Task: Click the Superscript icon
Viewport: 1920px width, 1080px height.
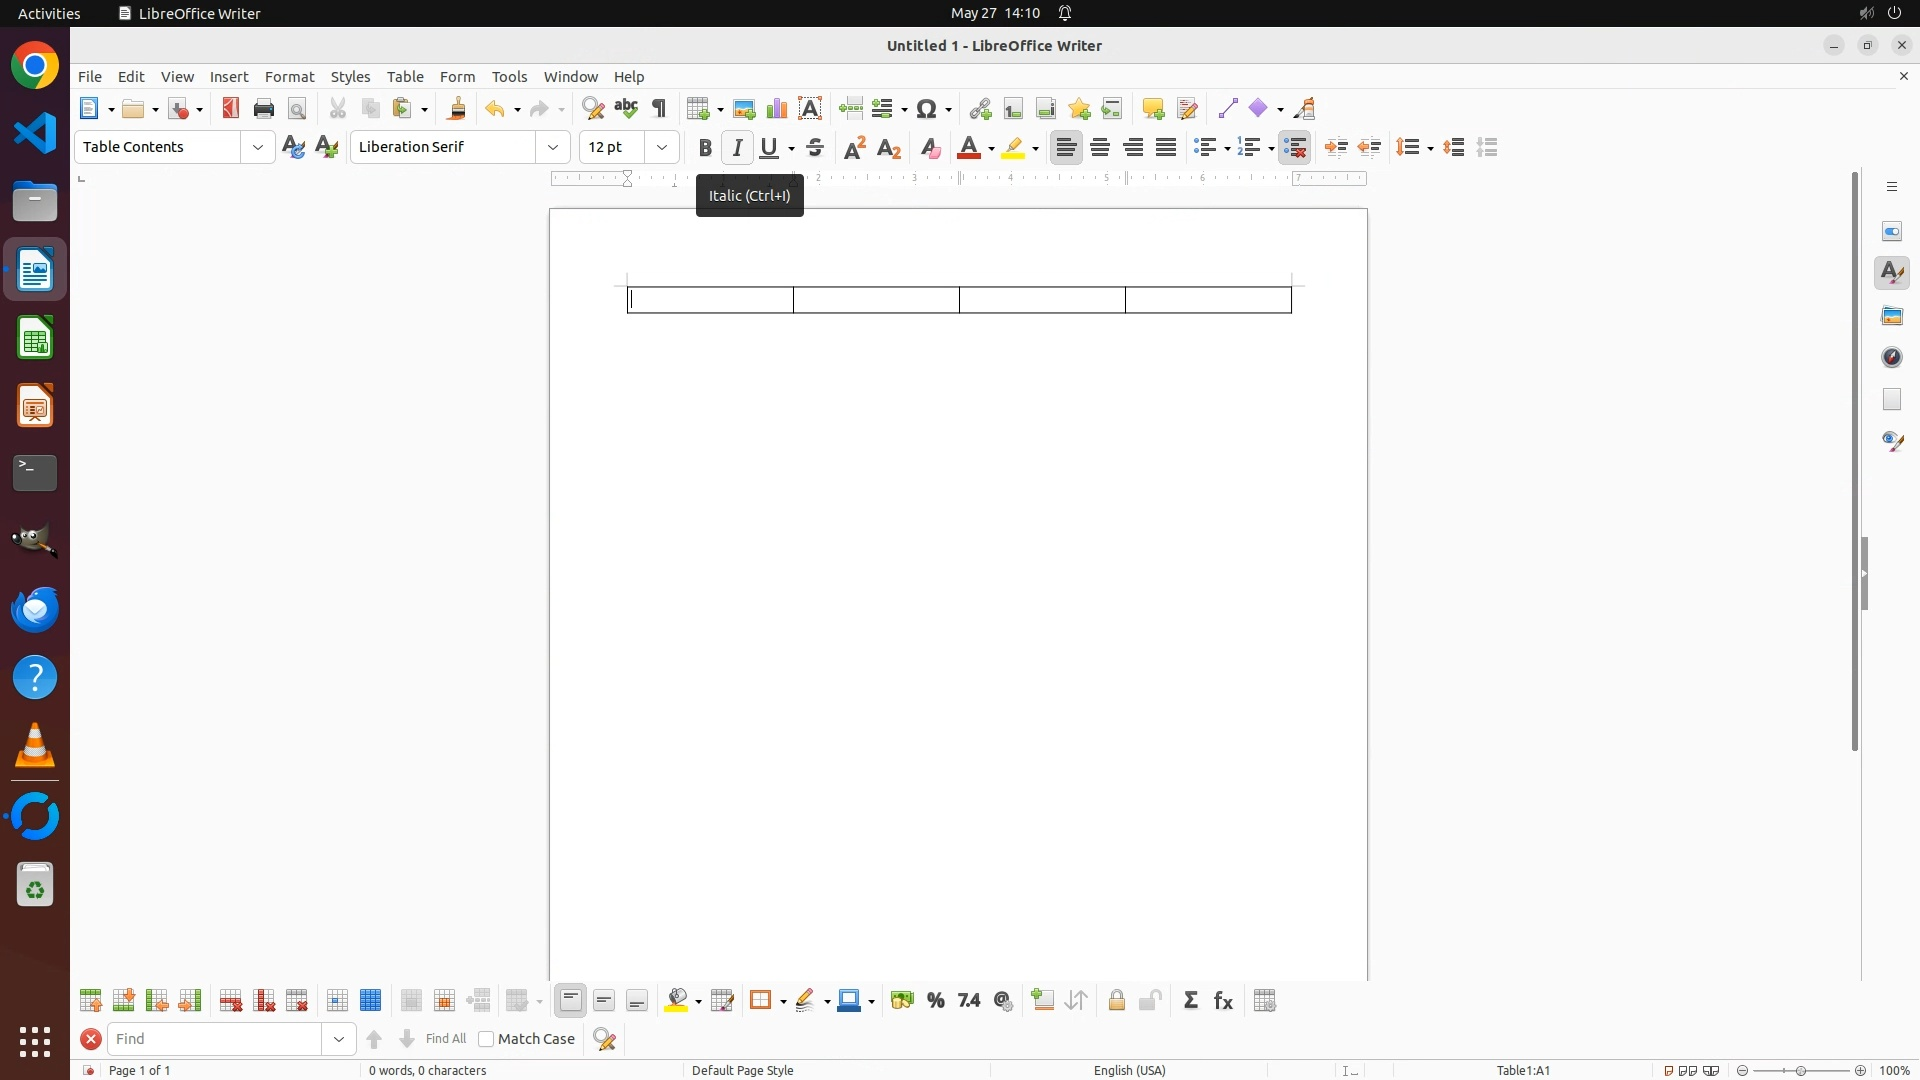Action: point(855,148)
